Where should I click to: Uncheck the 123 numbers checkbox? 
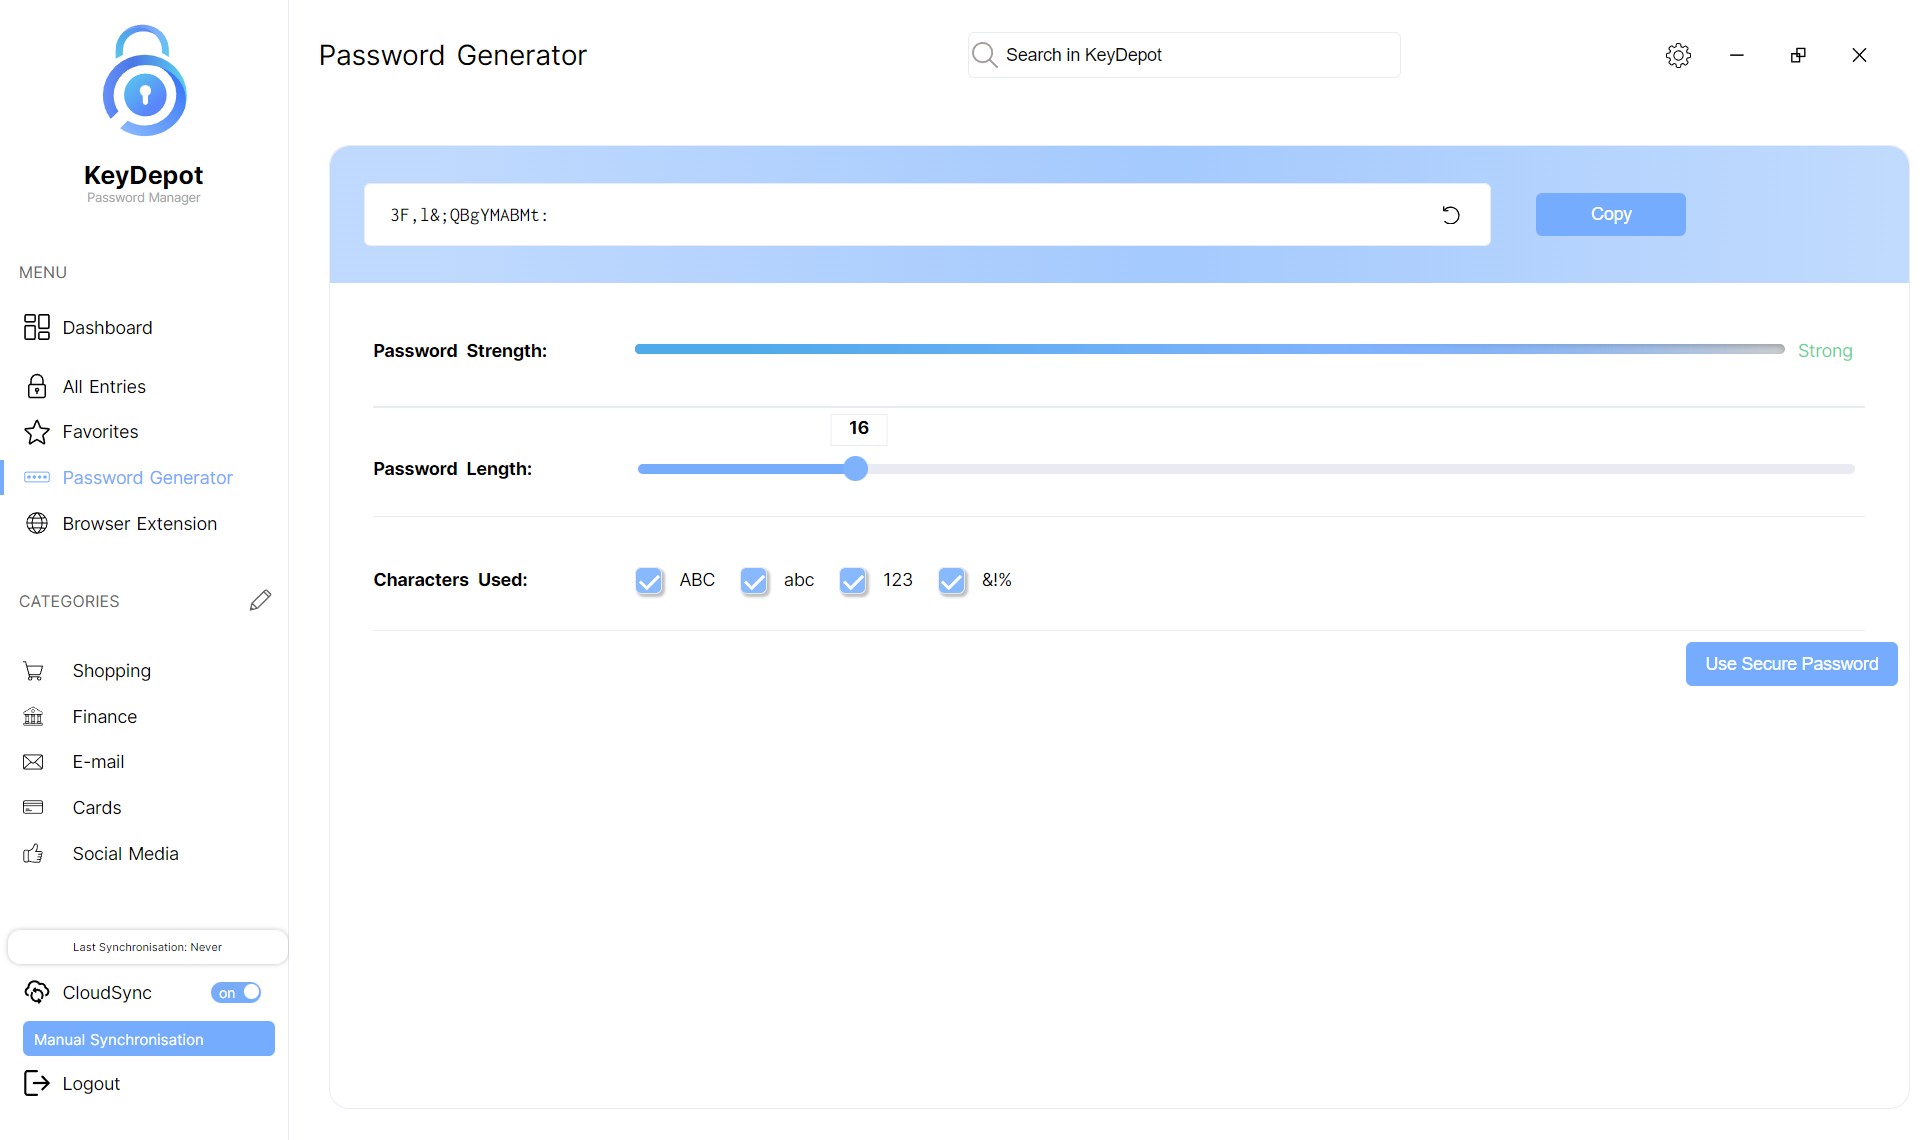[x=853, y=581]
